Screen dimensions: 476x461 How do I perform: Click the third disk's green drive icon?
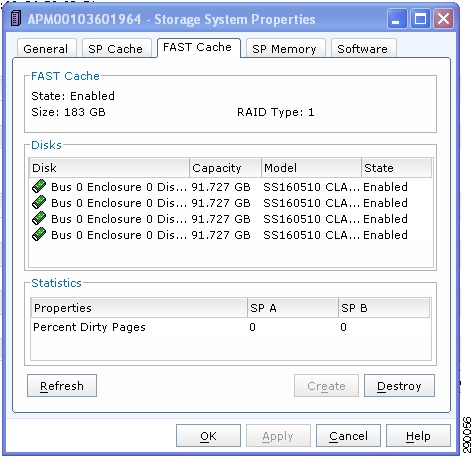(39, 218)
